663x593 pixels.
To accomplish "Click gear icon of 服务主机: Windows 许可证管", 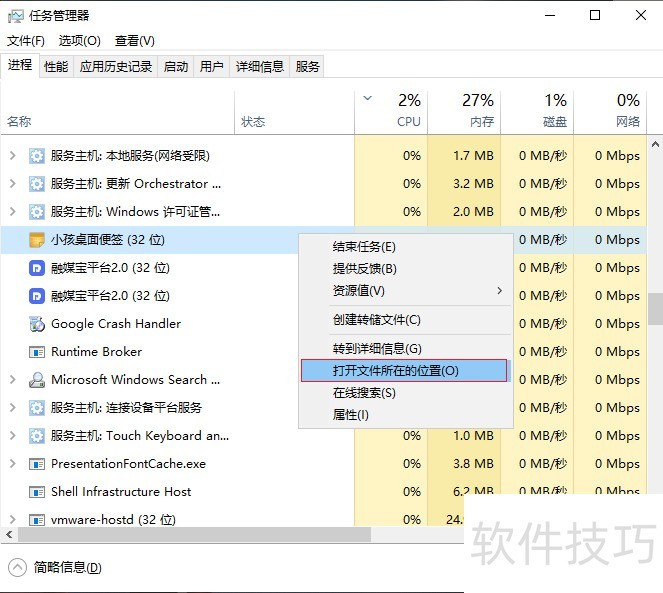I will [x=37, y=212].
